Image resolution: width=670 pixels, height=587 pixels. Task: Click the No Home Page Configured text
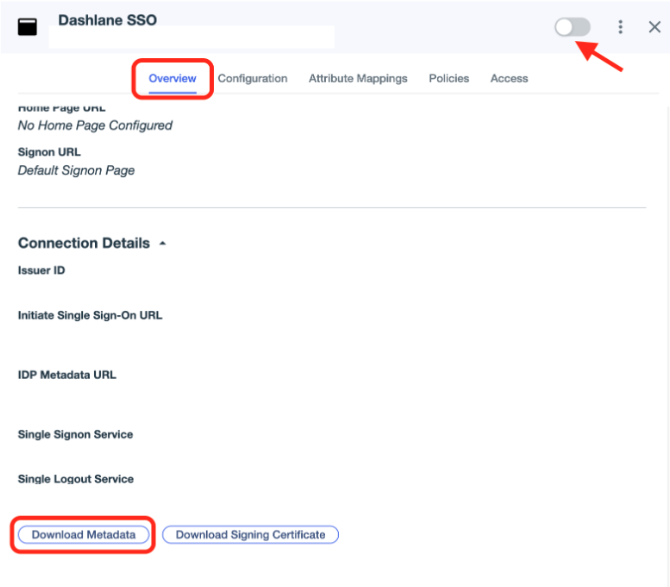coord(95,126)
